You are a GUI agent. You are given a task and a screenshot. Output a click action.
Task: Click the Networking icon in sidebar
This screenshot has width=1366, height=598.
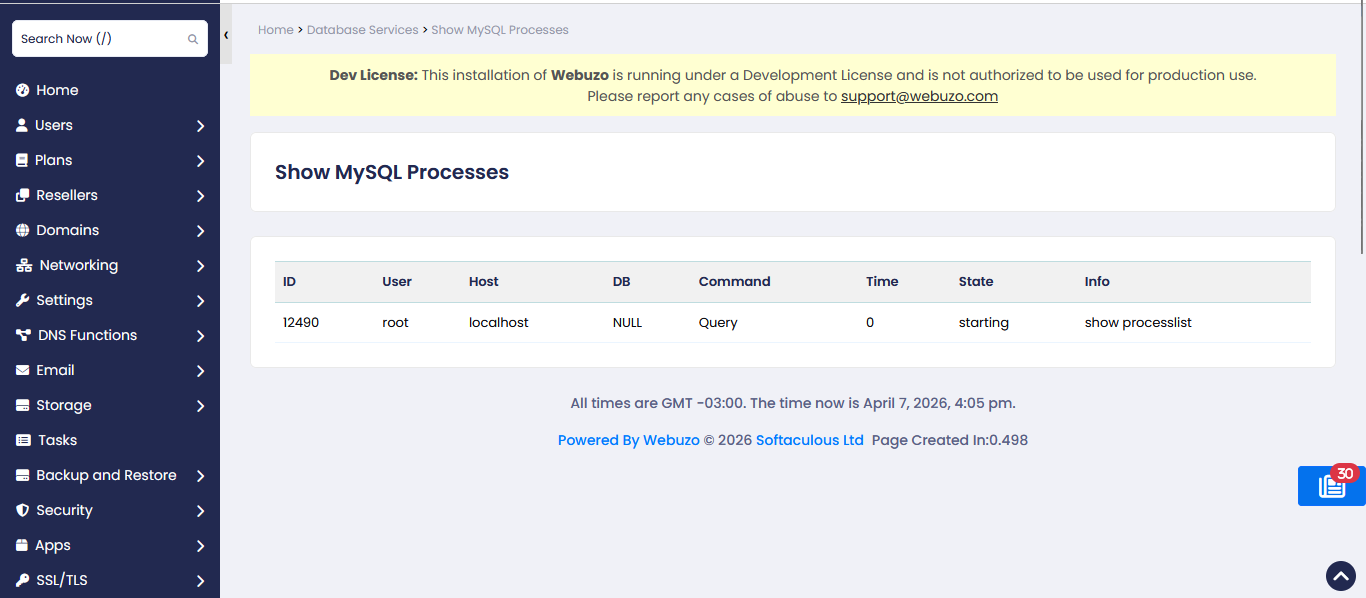[x=24, y=266]
